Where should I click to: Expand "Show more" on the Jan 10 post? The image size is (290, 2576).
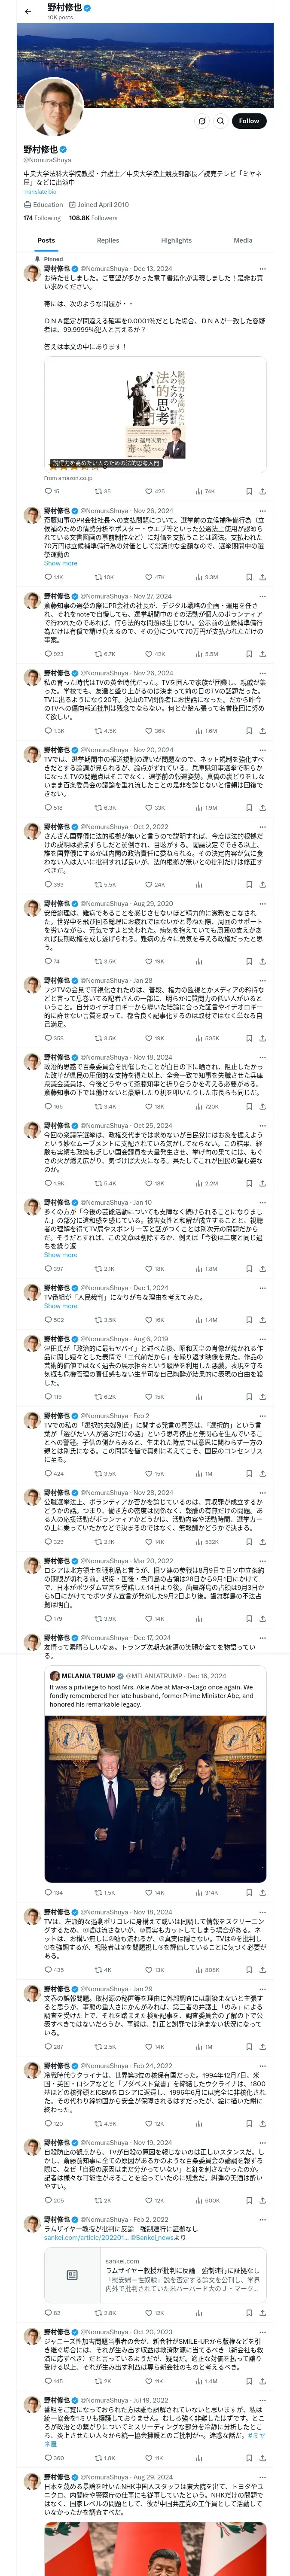[x=60, y=1255]
